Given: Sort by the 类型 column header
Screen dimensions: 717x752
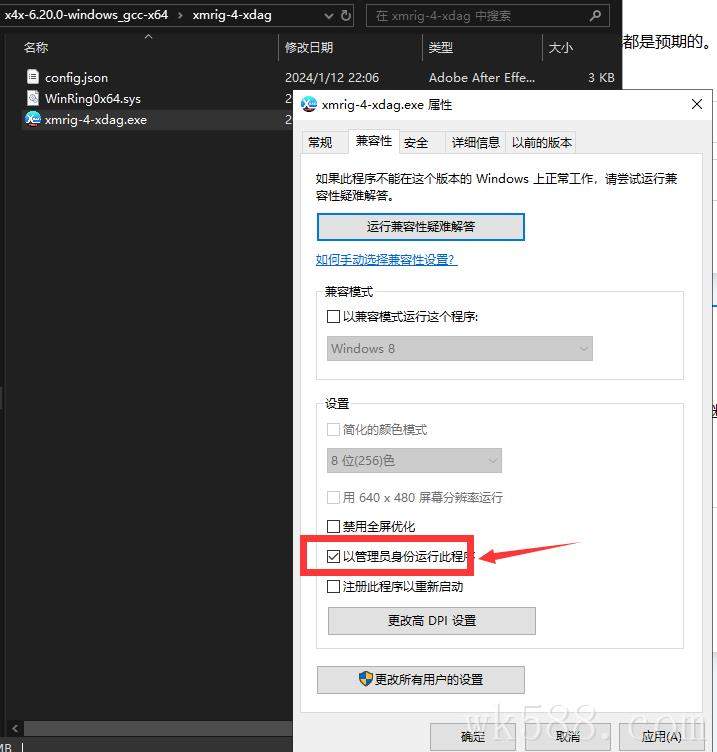Looking at the screenshot, I should 440,47.
